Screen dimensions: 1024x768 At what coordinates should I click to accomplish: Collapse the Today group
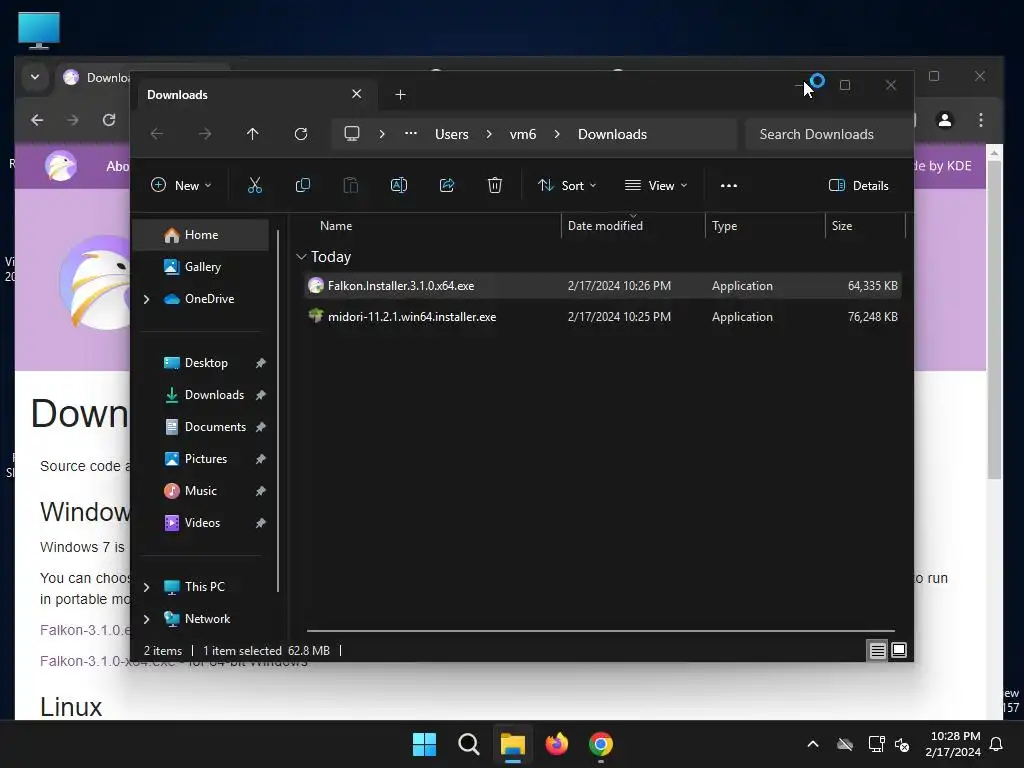(x=301, y=257)
